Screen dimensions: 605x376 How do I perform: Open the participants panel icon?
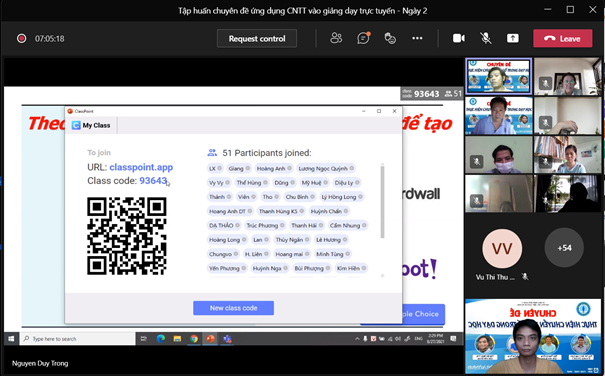coord(336,38)
